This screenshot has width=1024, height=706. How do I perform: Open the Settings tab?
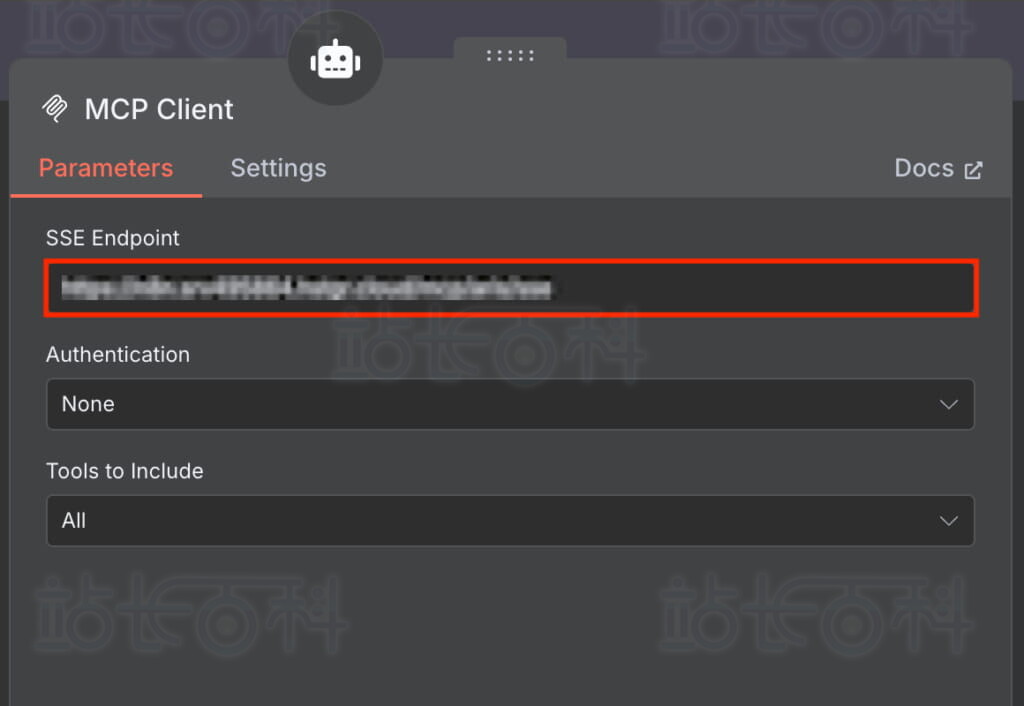[x=278, y=168]
